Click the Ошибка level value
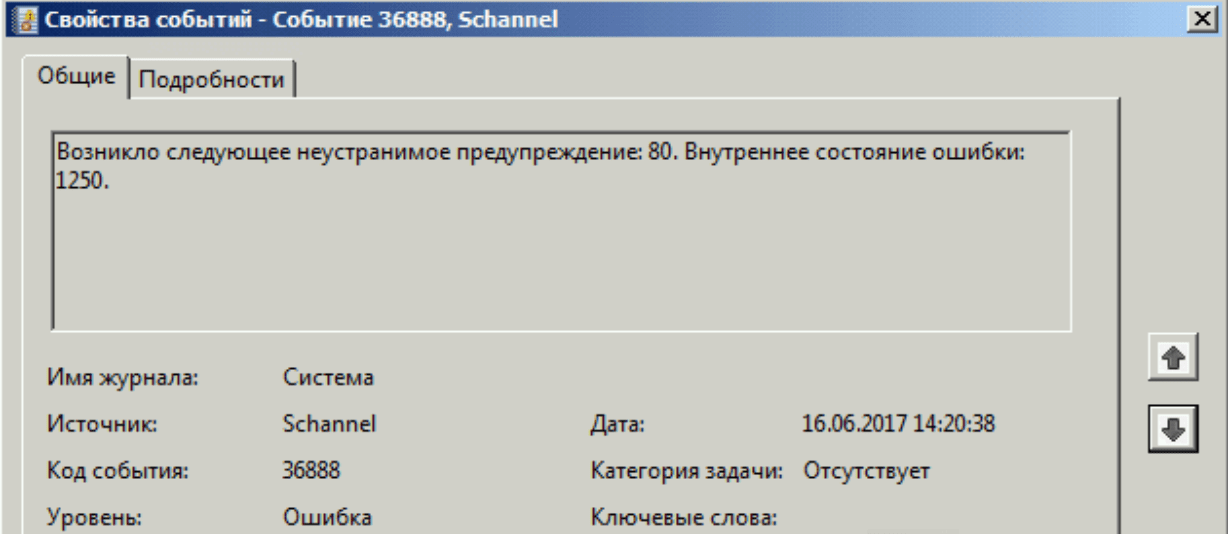 pos(327,517)
